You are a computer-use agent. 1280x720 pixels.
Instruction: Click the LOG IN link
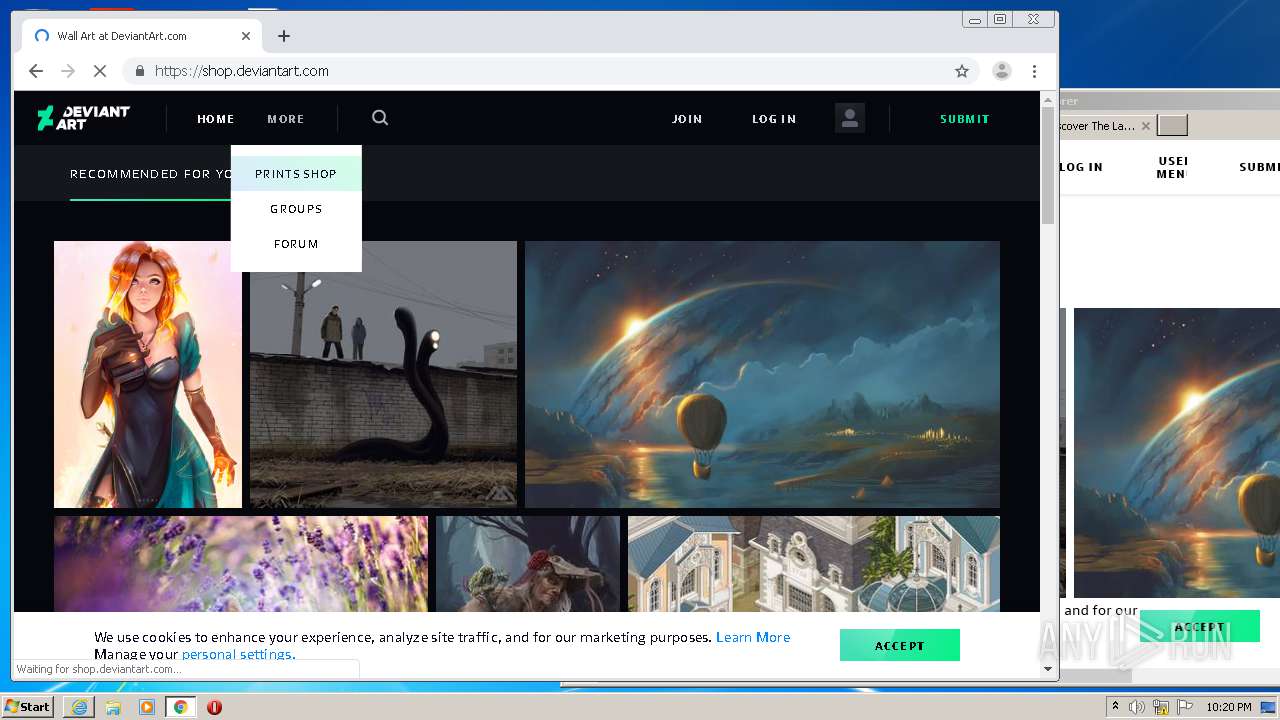click(x=774, y=119)
